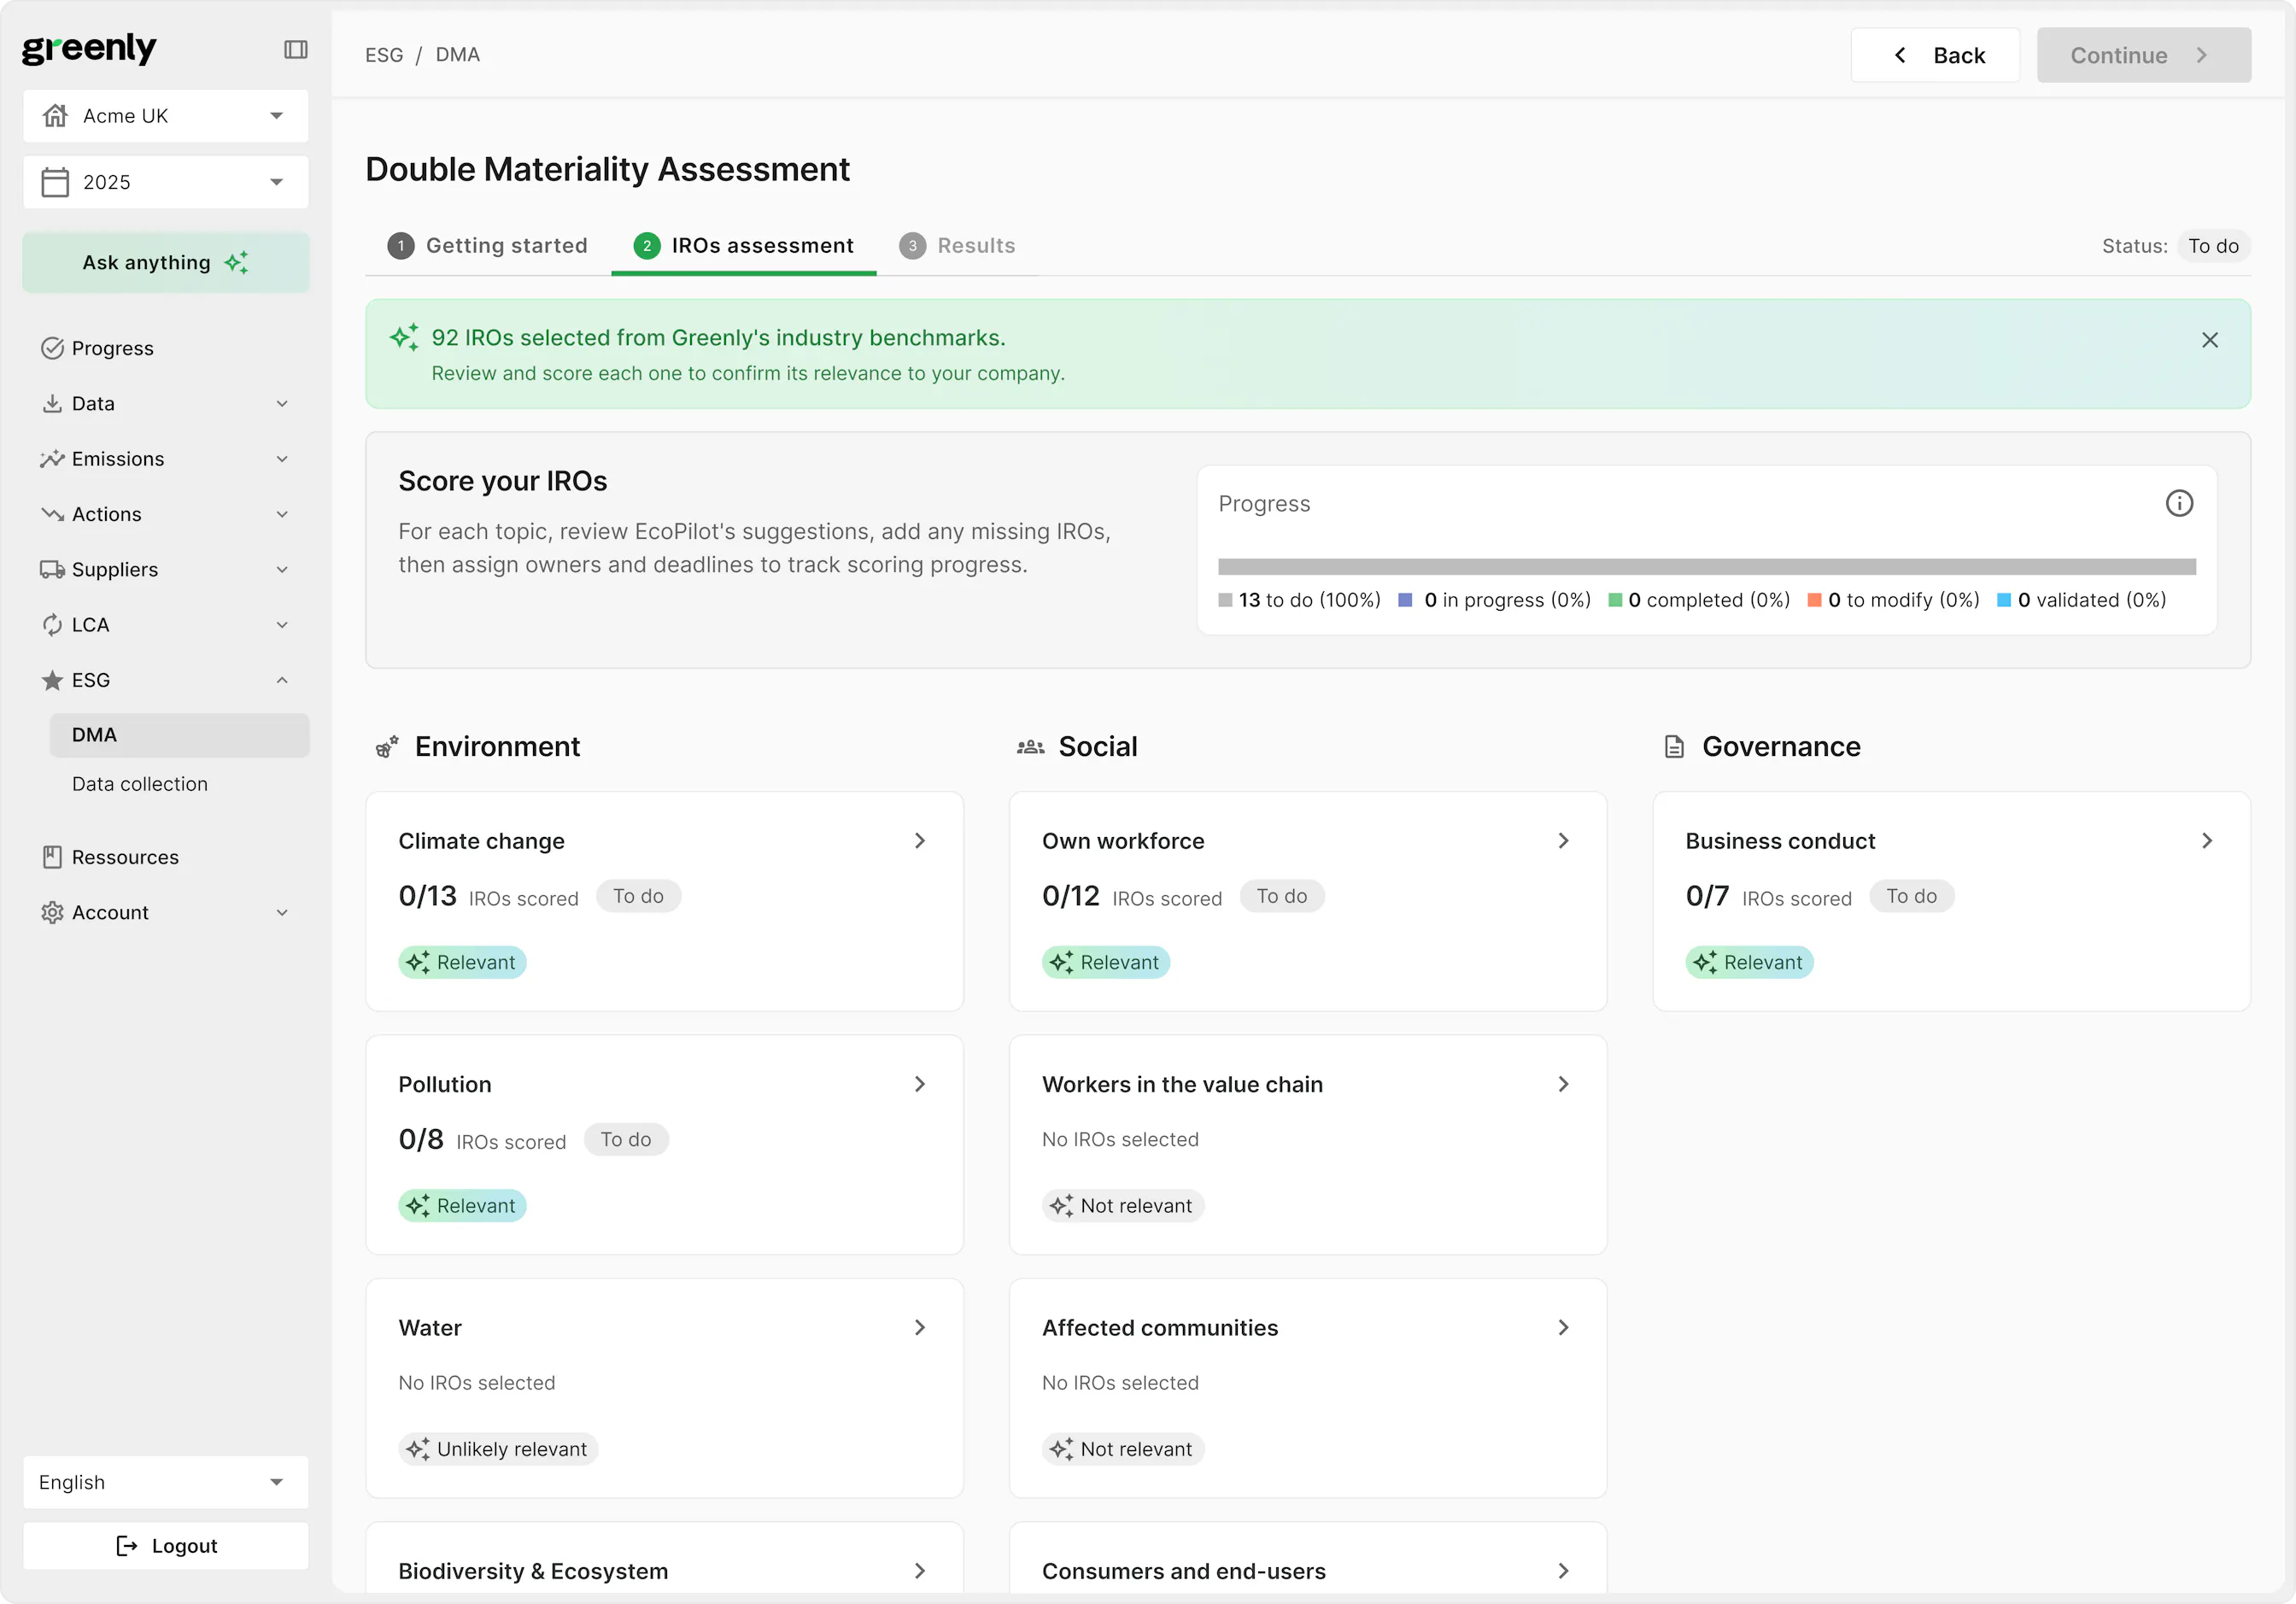Click the grey progress bar
The width and height of the screenshot is (2296, 1604).
(1707, 566)
